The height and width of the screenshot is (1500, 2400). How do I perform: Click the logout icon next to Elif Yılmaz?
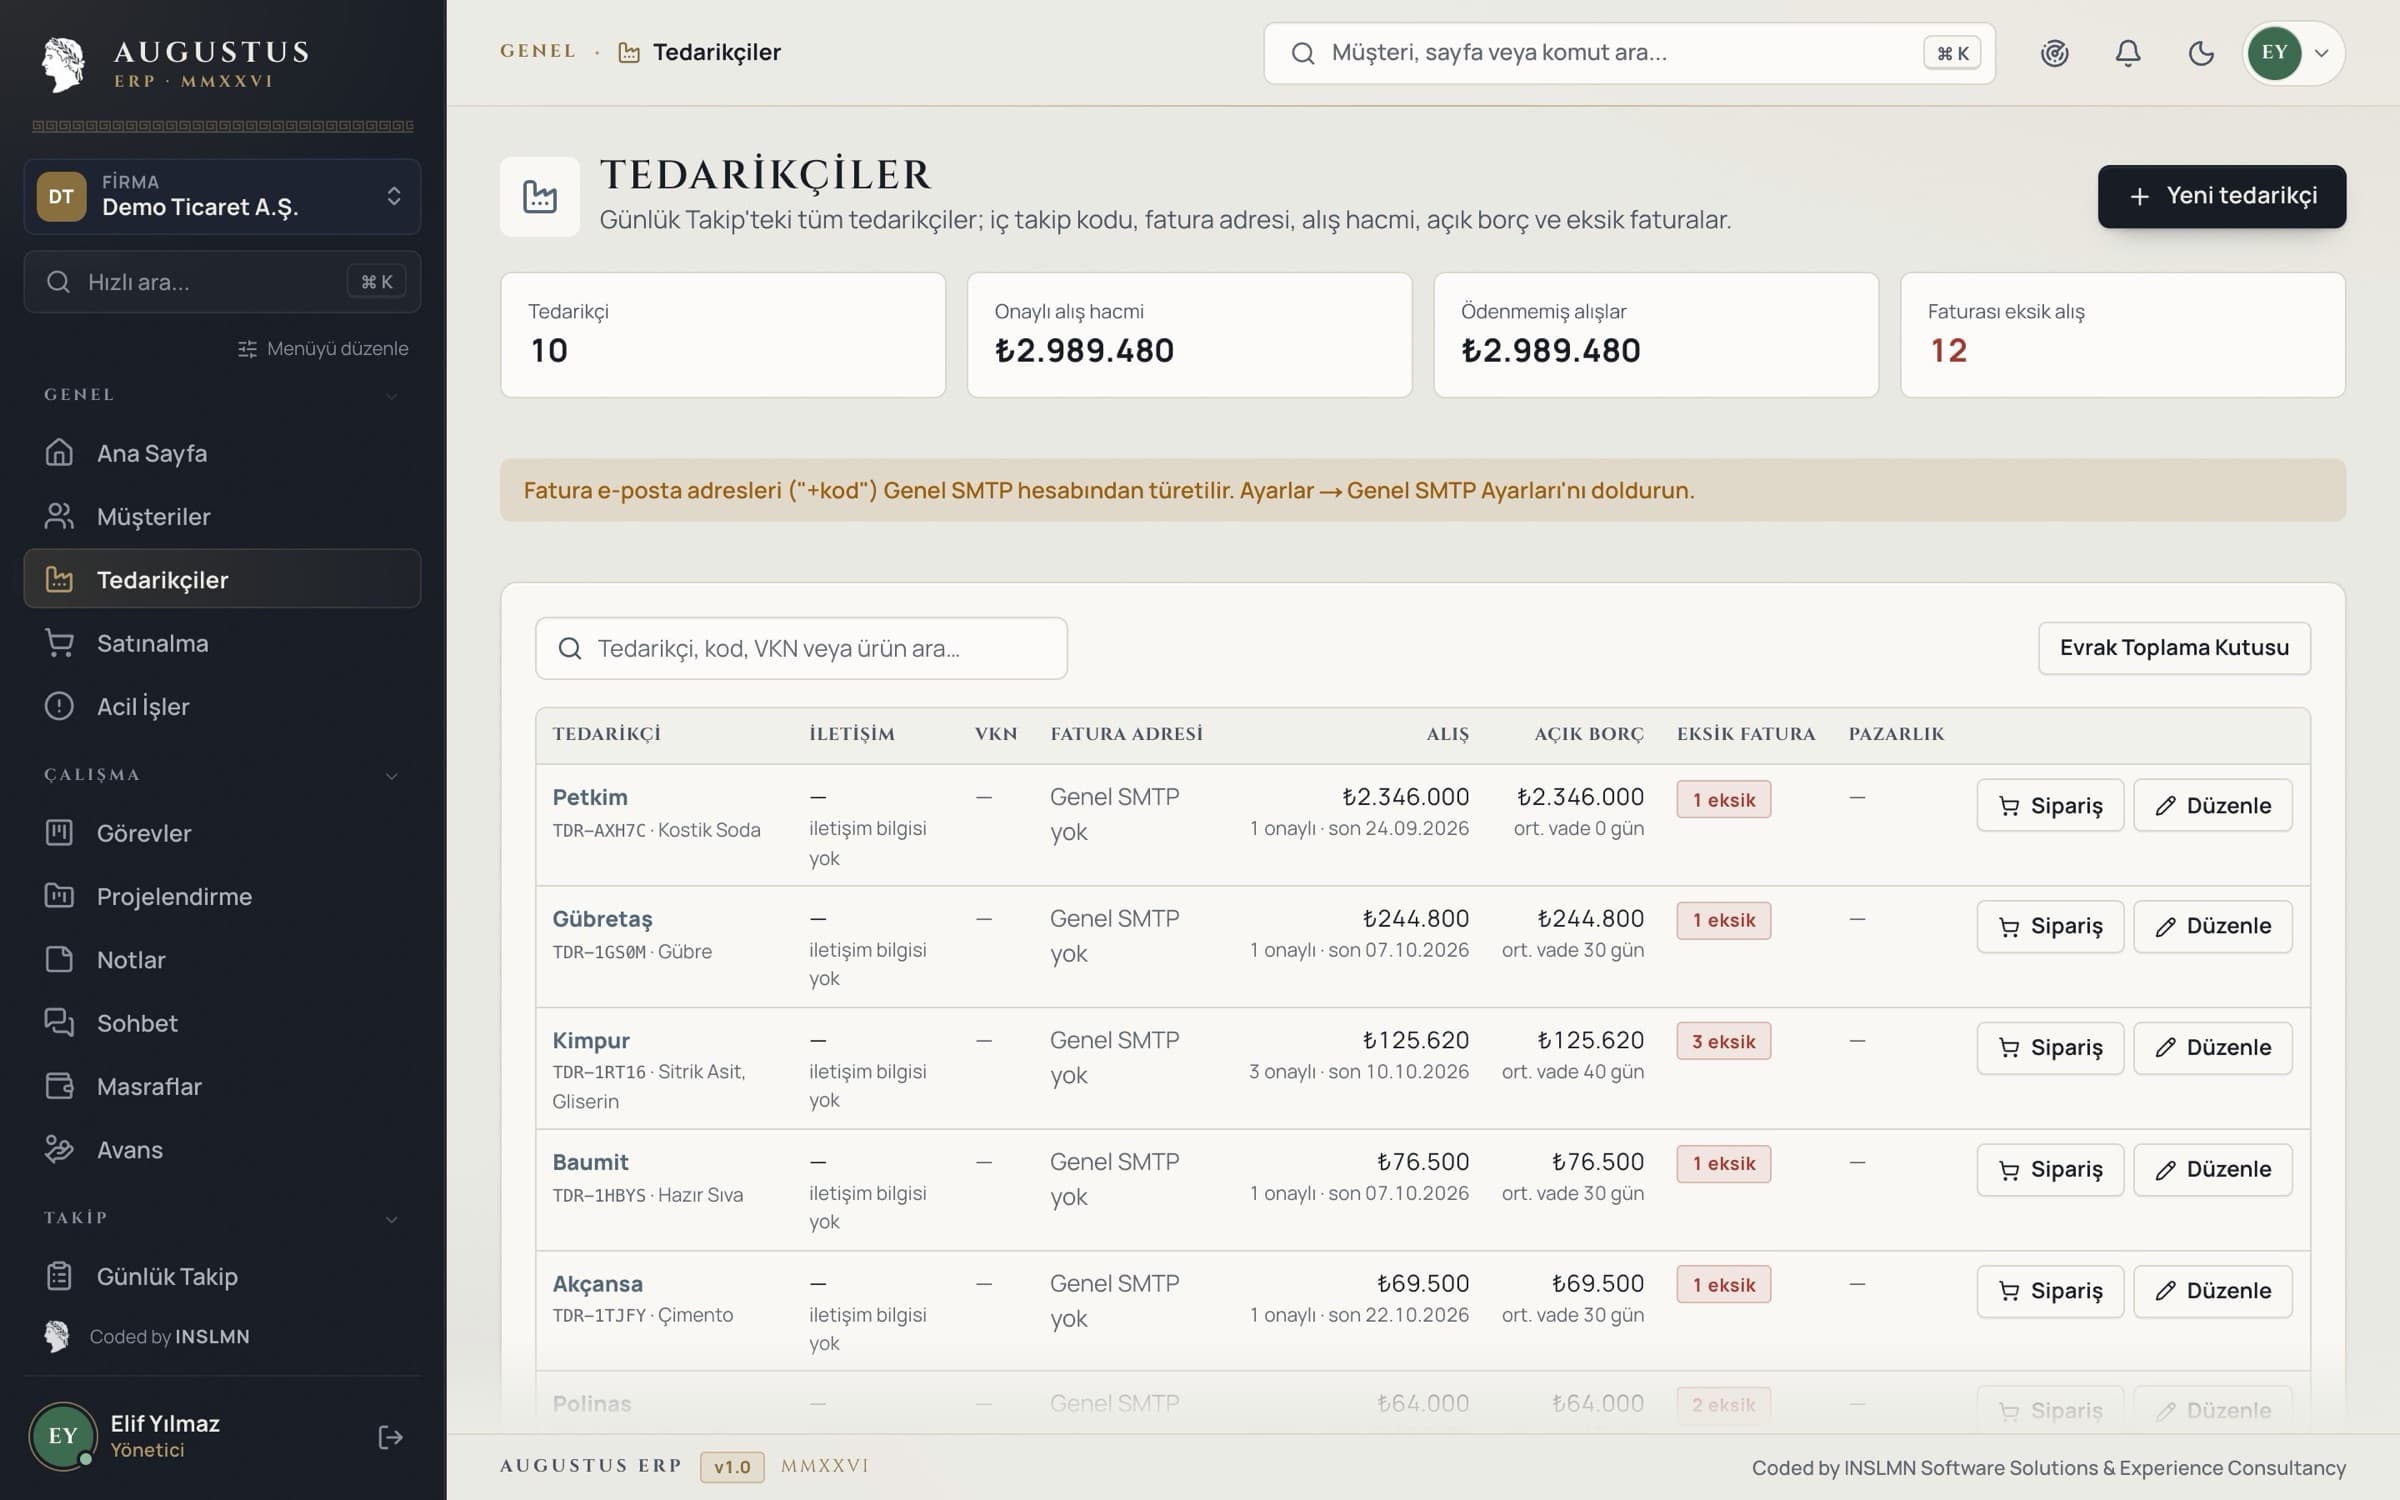pos(391,1437)
